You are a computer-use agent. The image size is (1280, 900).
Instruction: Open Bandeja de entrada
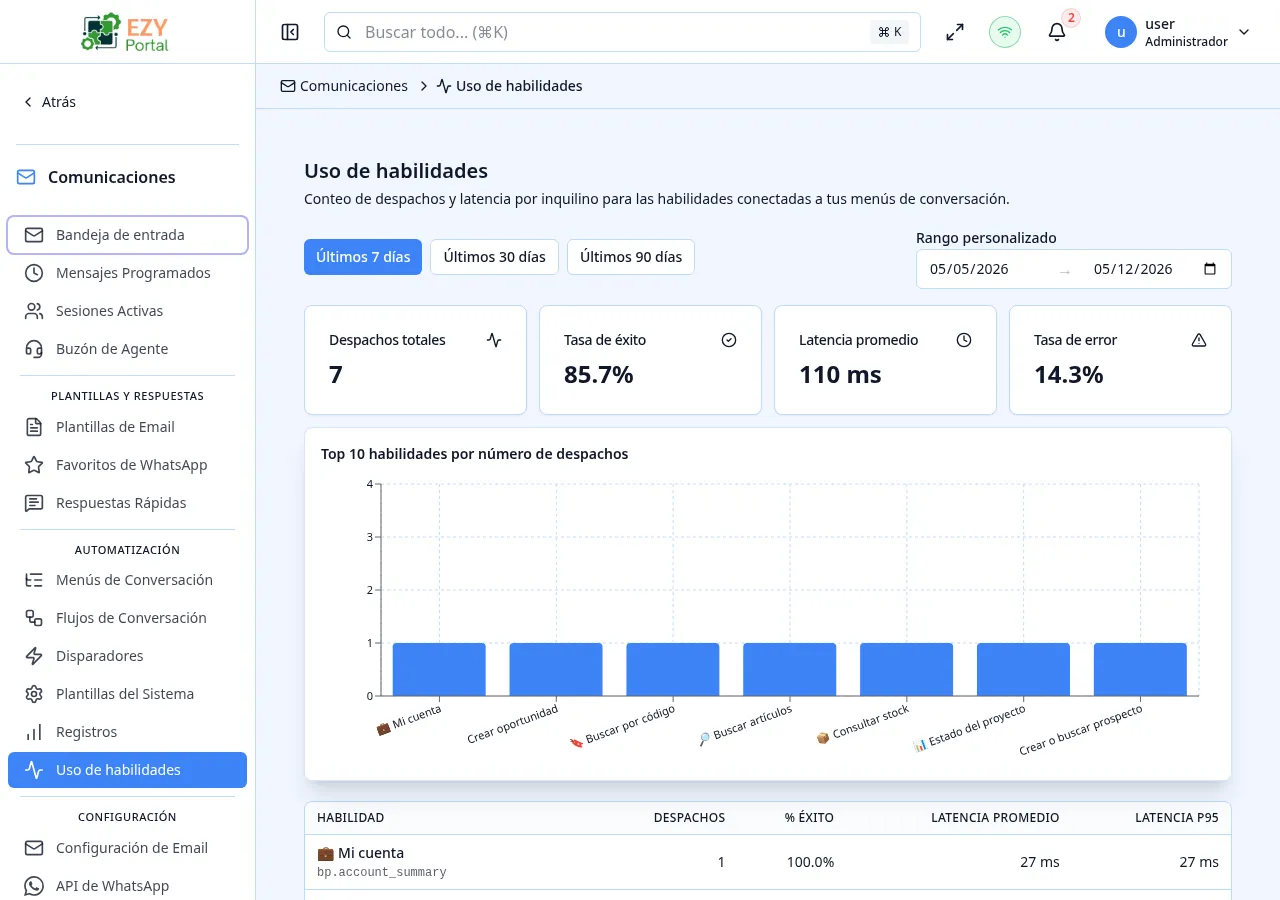pyautogui.click(x=127, y=235)
